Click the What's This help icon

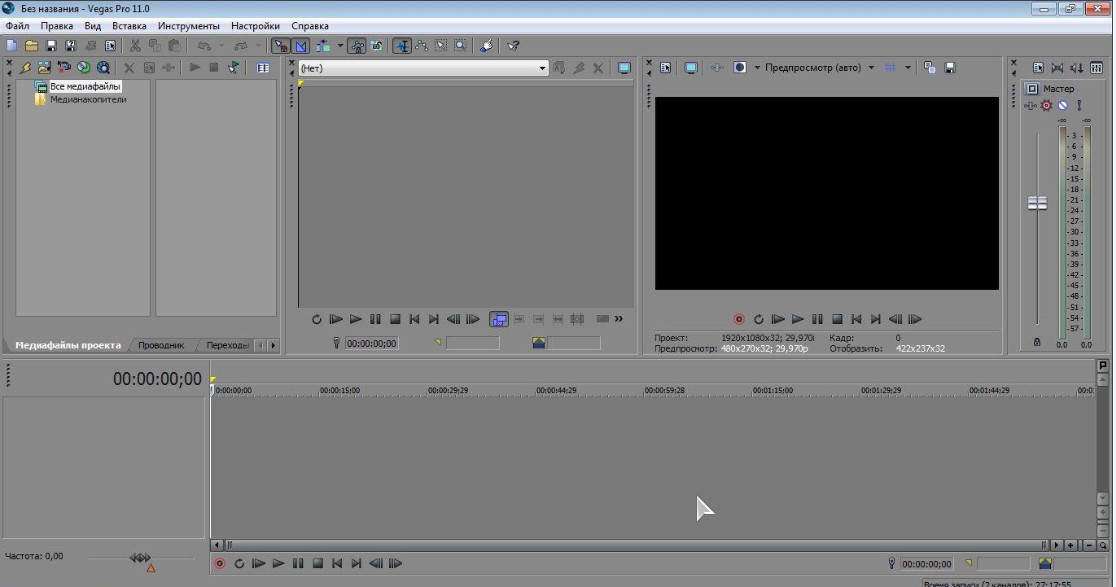pyautogui.click(x=513, y=45)
